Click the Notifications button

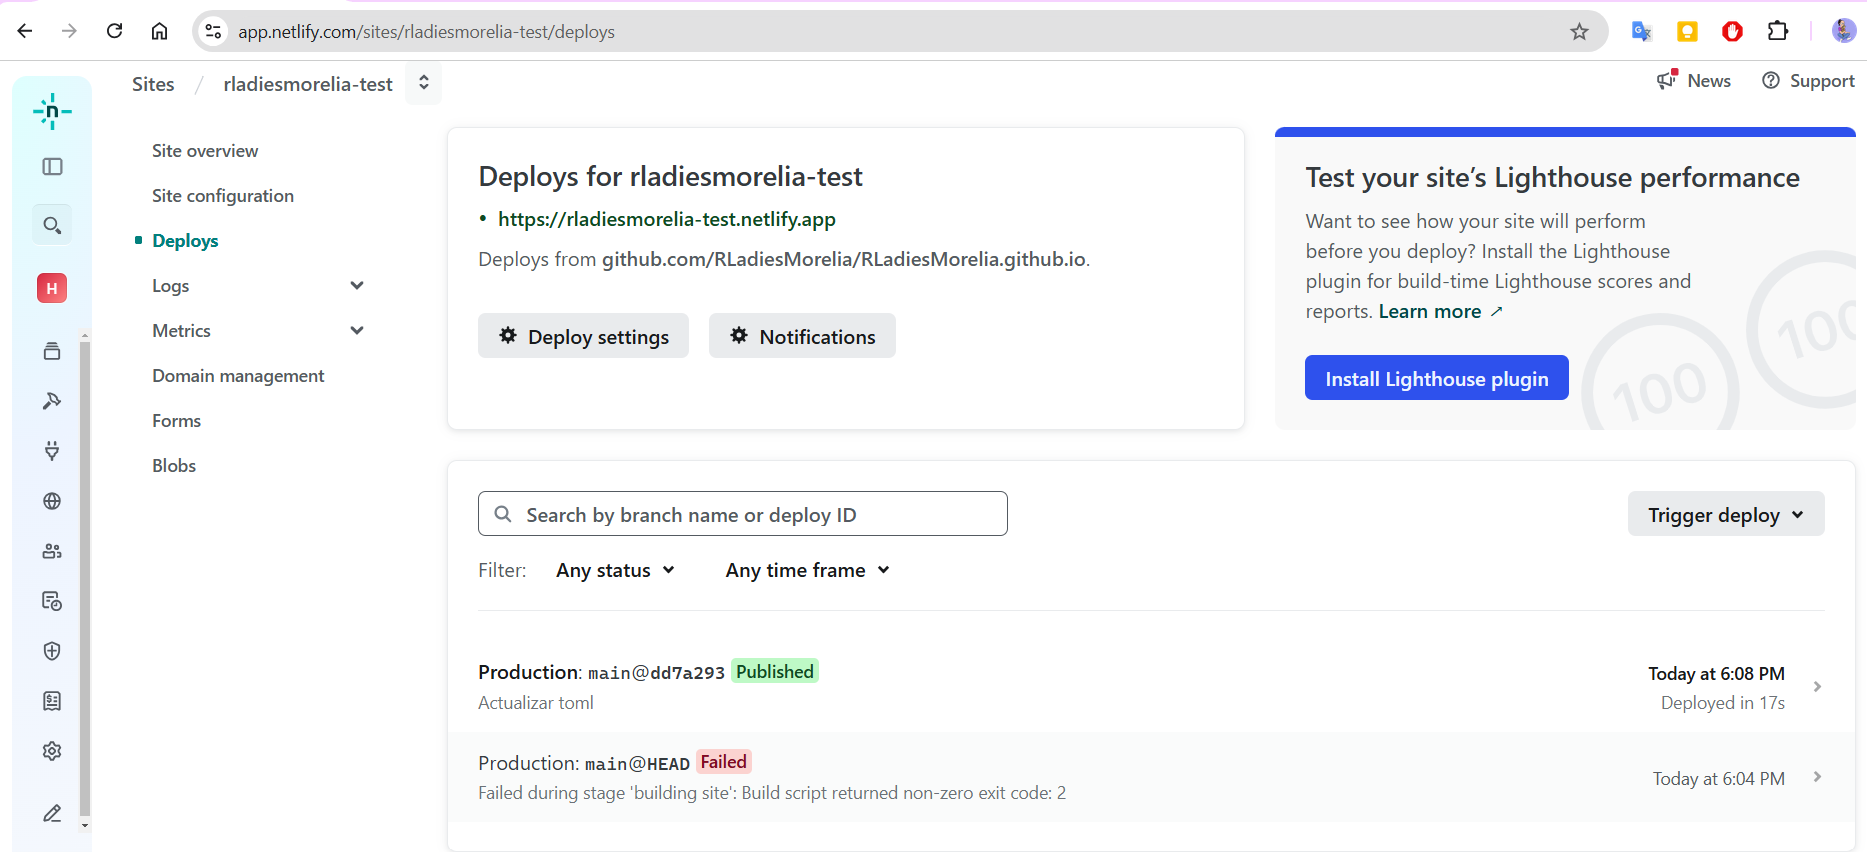coord(802,336)
